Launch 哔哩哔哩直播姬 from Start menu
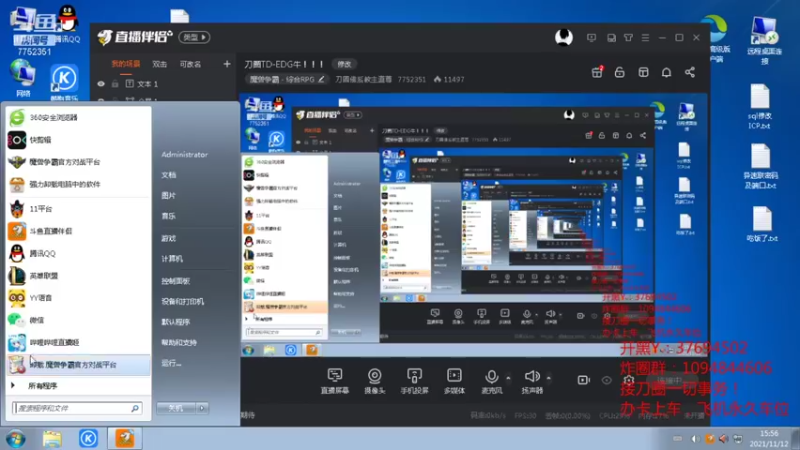This screenshot has height=450, width=800. [78, 342]
